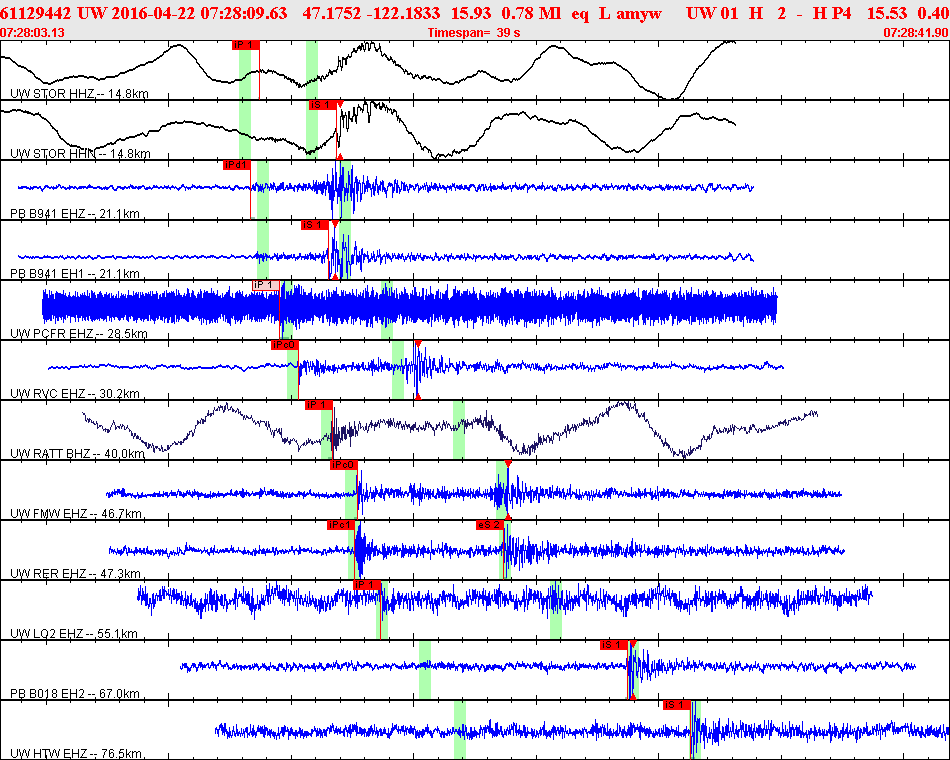Select channel label UW FMW EHZ -- 46.7km
The width and height of the screenshot is (950, 760).
pyautogui.click(x=76, y=514)
